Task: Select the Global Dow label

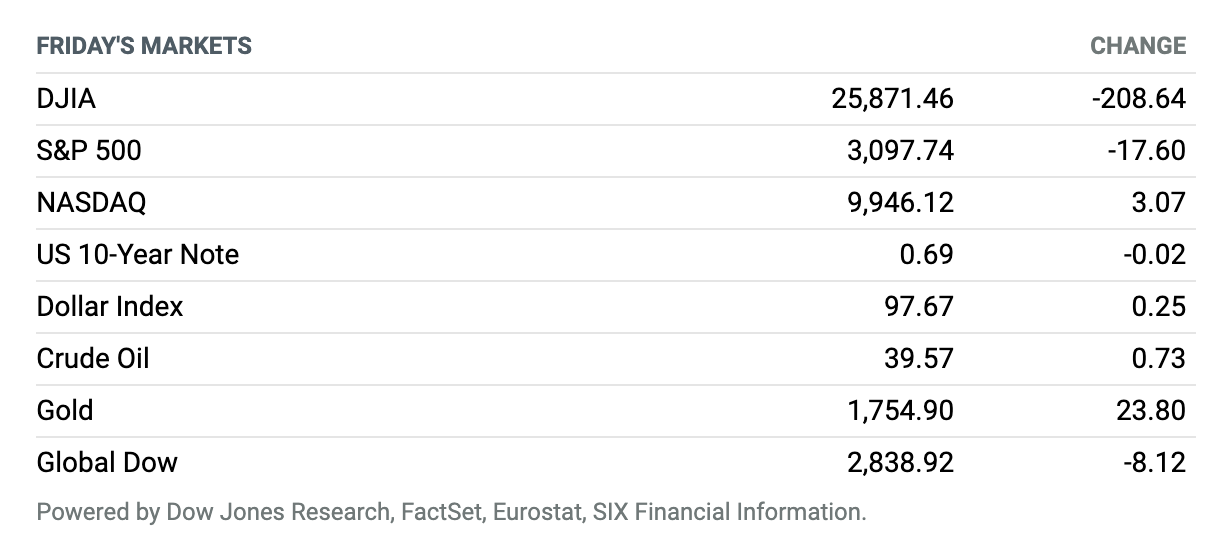Action: 107,462
